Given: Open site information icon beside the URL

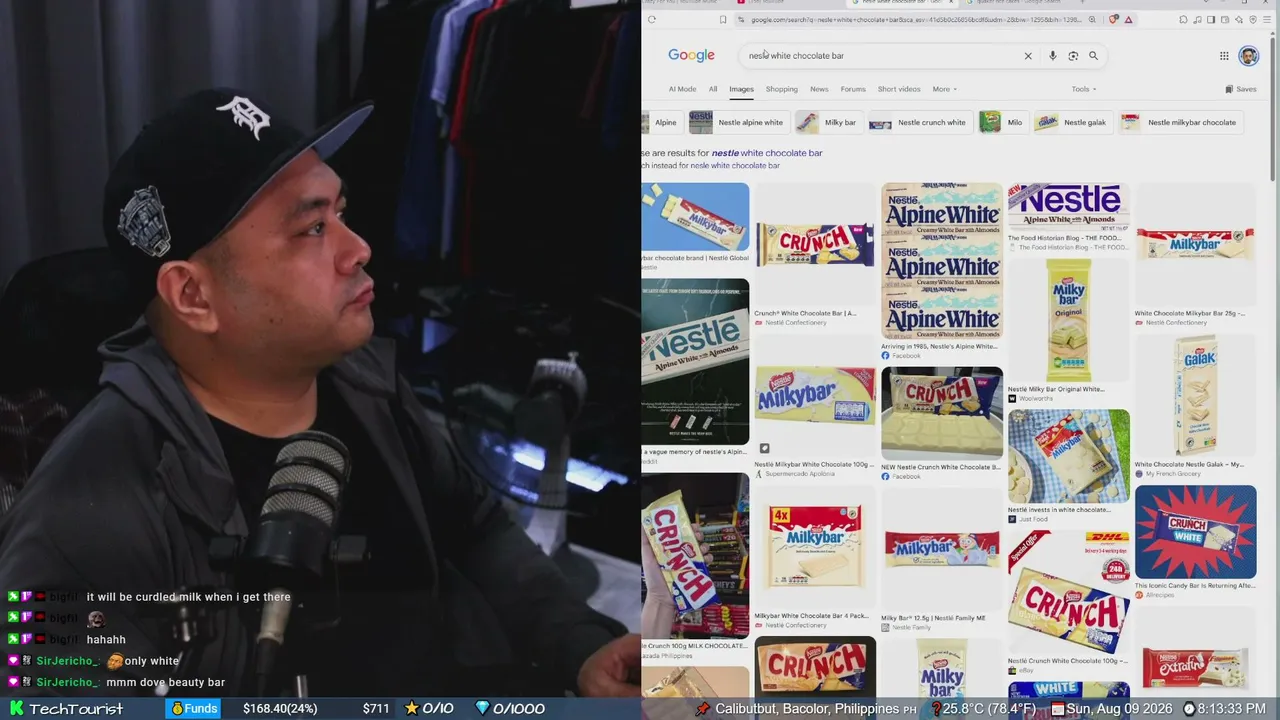Looking at the screenshot, I should tap(741, 19).
